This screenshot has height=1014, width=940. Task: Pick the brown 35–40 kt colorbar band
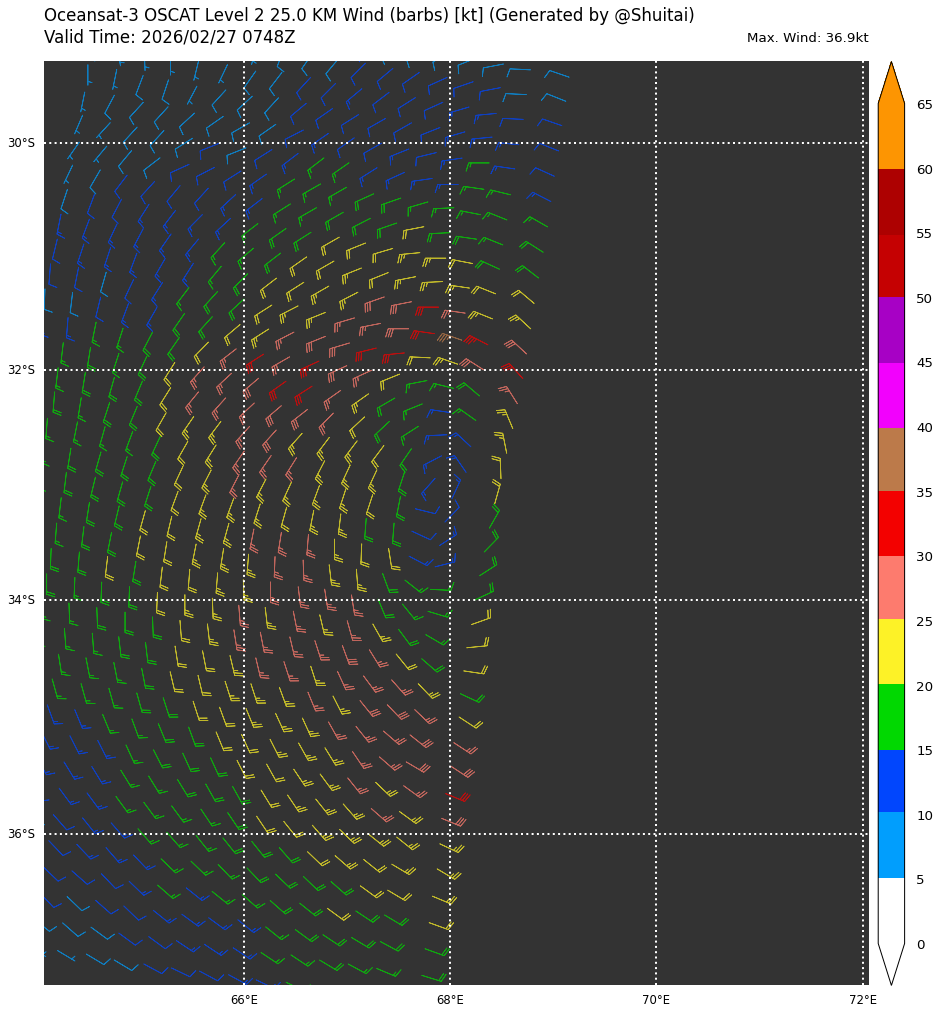891,459
